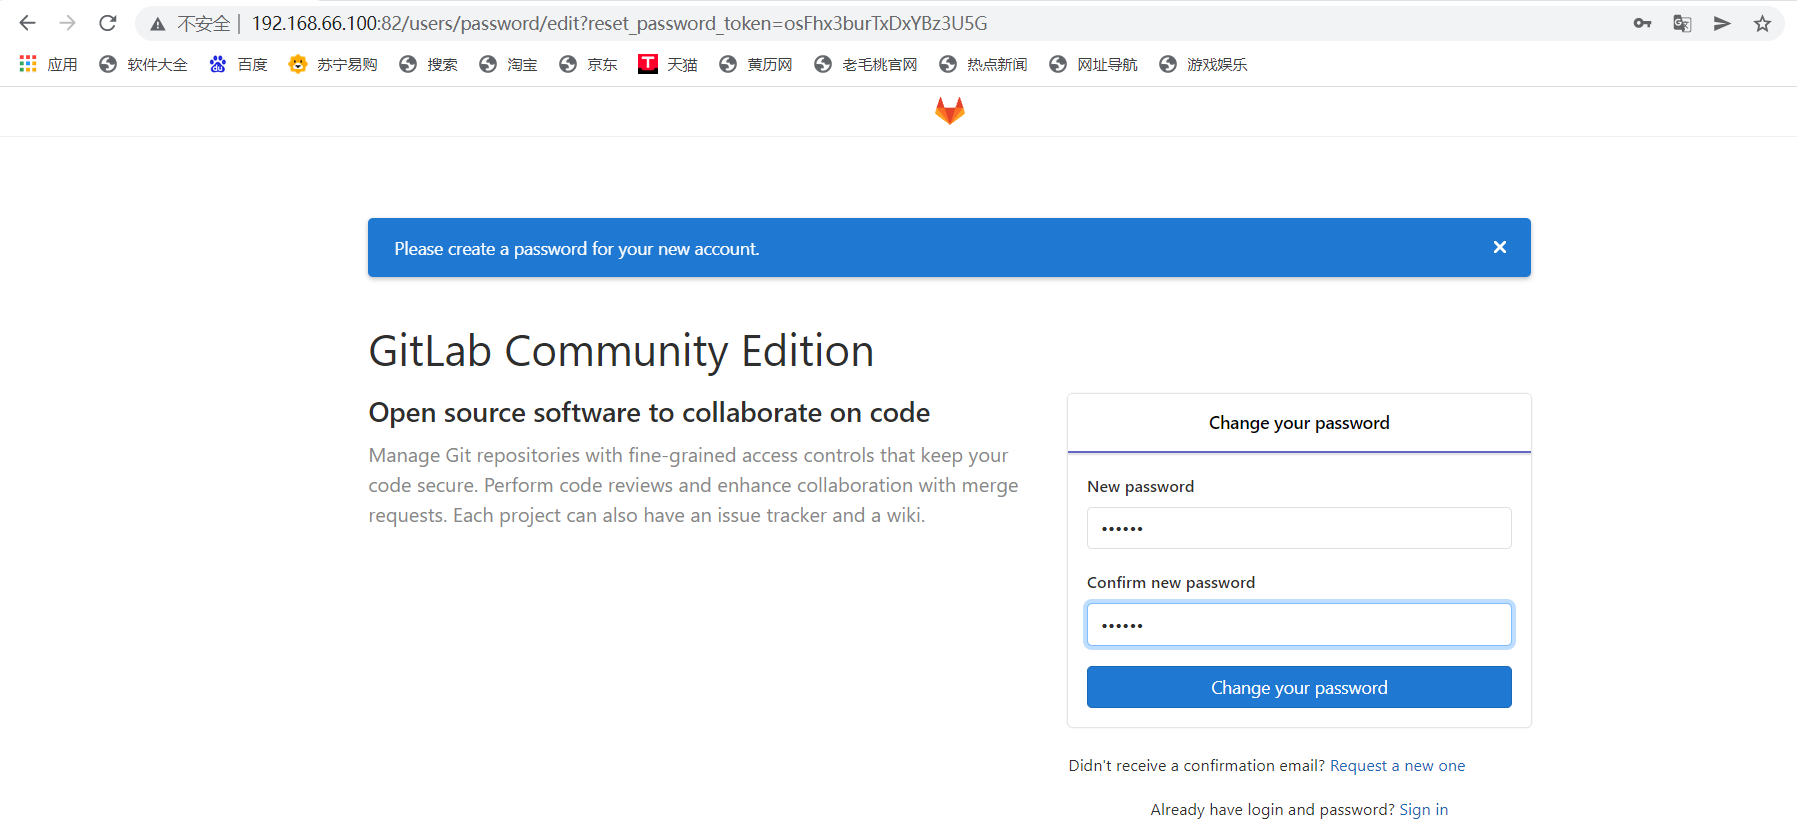Viewport: 1797px width, 827px height.
Task: Open the 老毛桃官网 bookmark
Action: pos(866,64)
